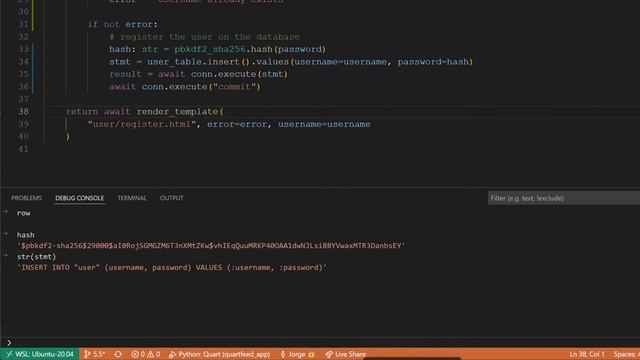
Task: Click the closing parenthesis on line 40
Action: pyautogui.click(x=68, y=137)
